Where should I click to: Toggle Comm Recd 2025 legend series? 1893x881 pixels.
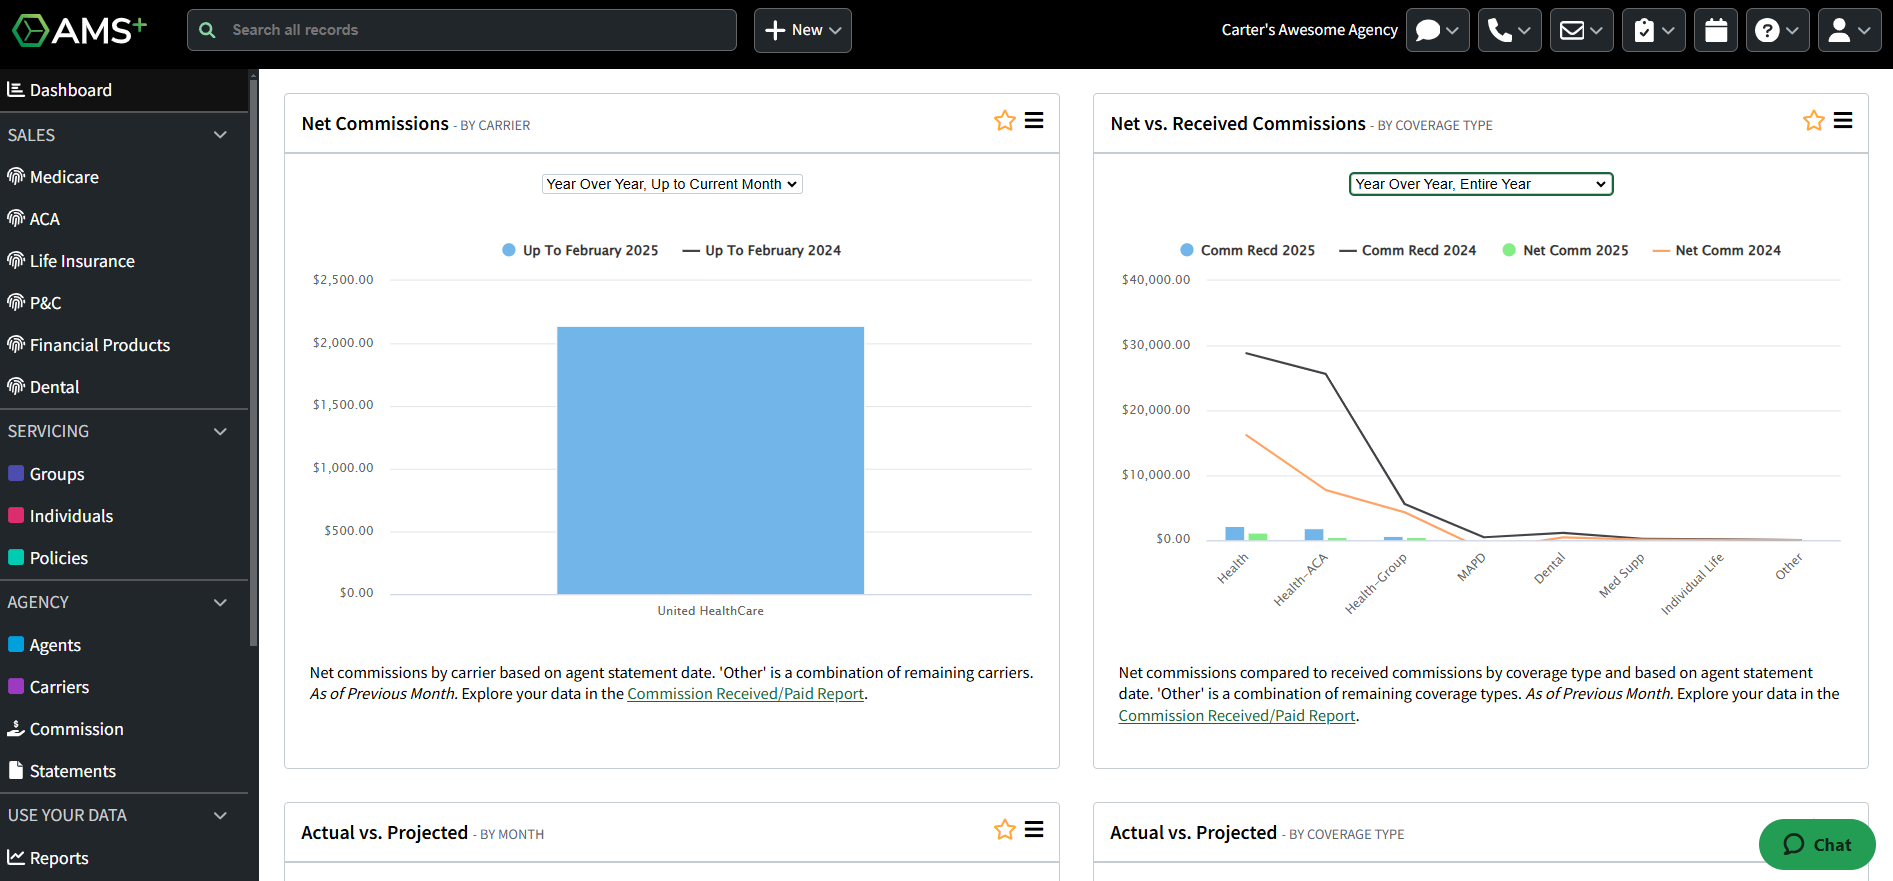click(1247, 250)
